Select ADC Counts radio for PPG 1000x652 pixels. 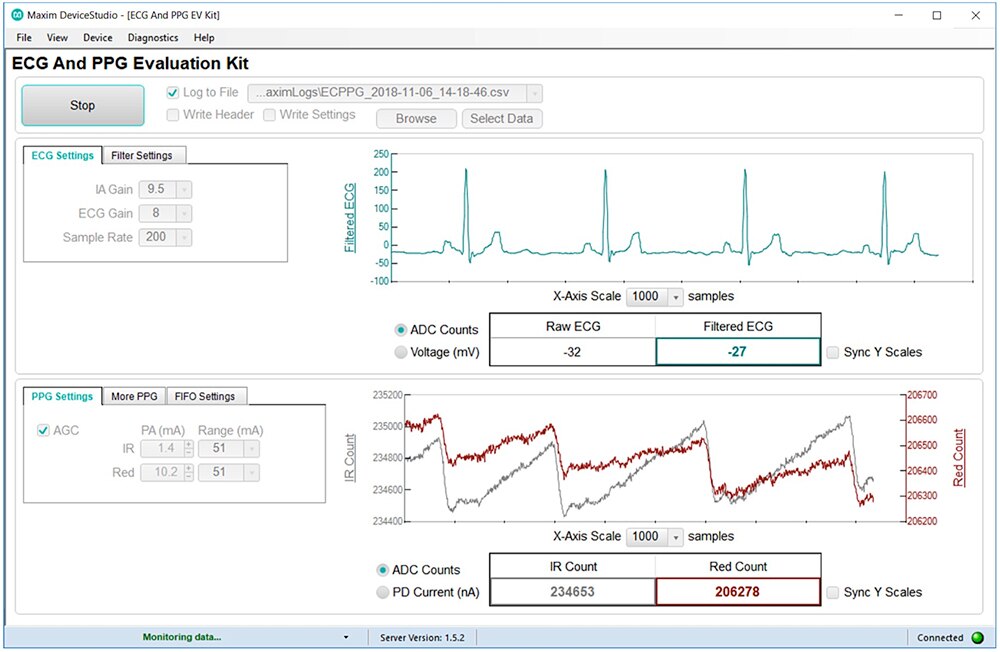pyautogui.click(x=383, y=570)
